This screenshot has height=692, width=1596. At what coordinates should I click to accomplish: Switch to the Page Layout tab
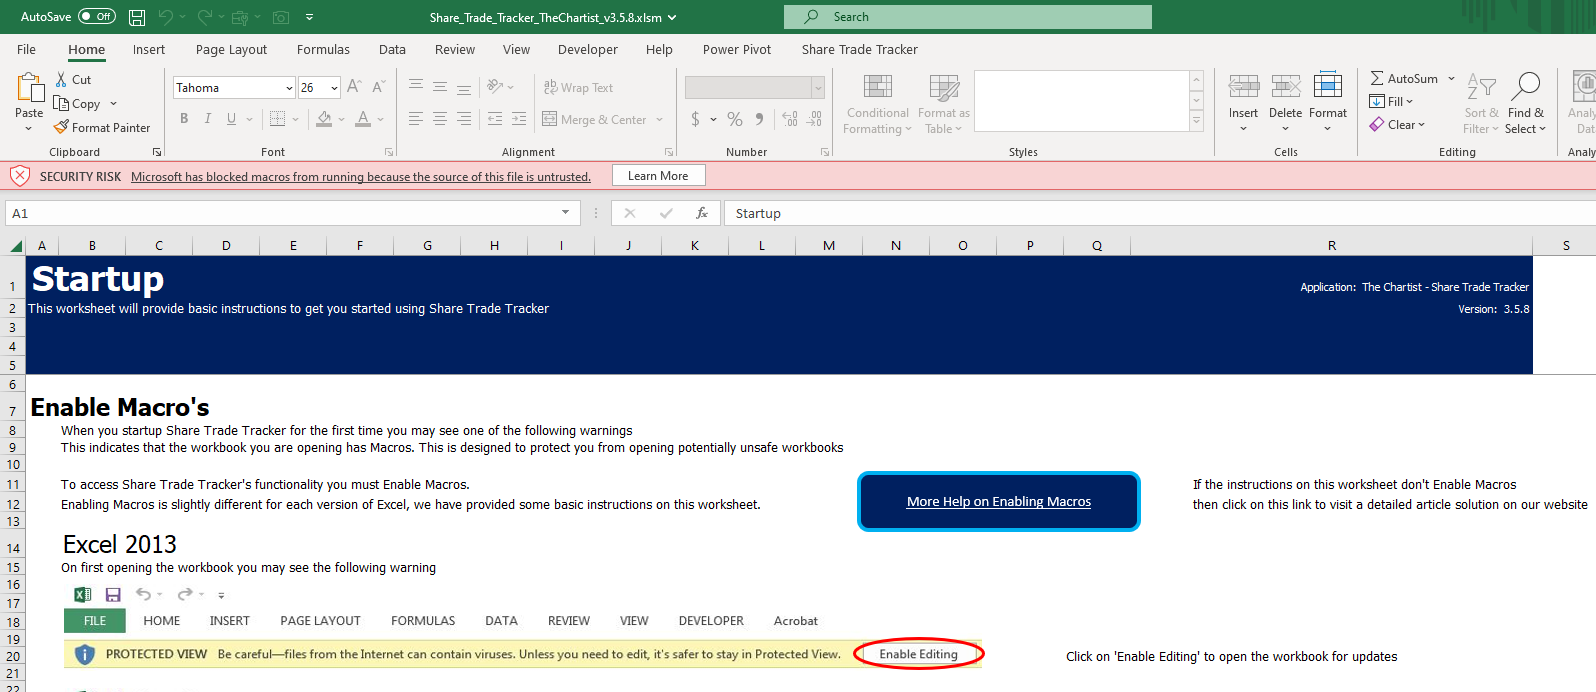231,49
